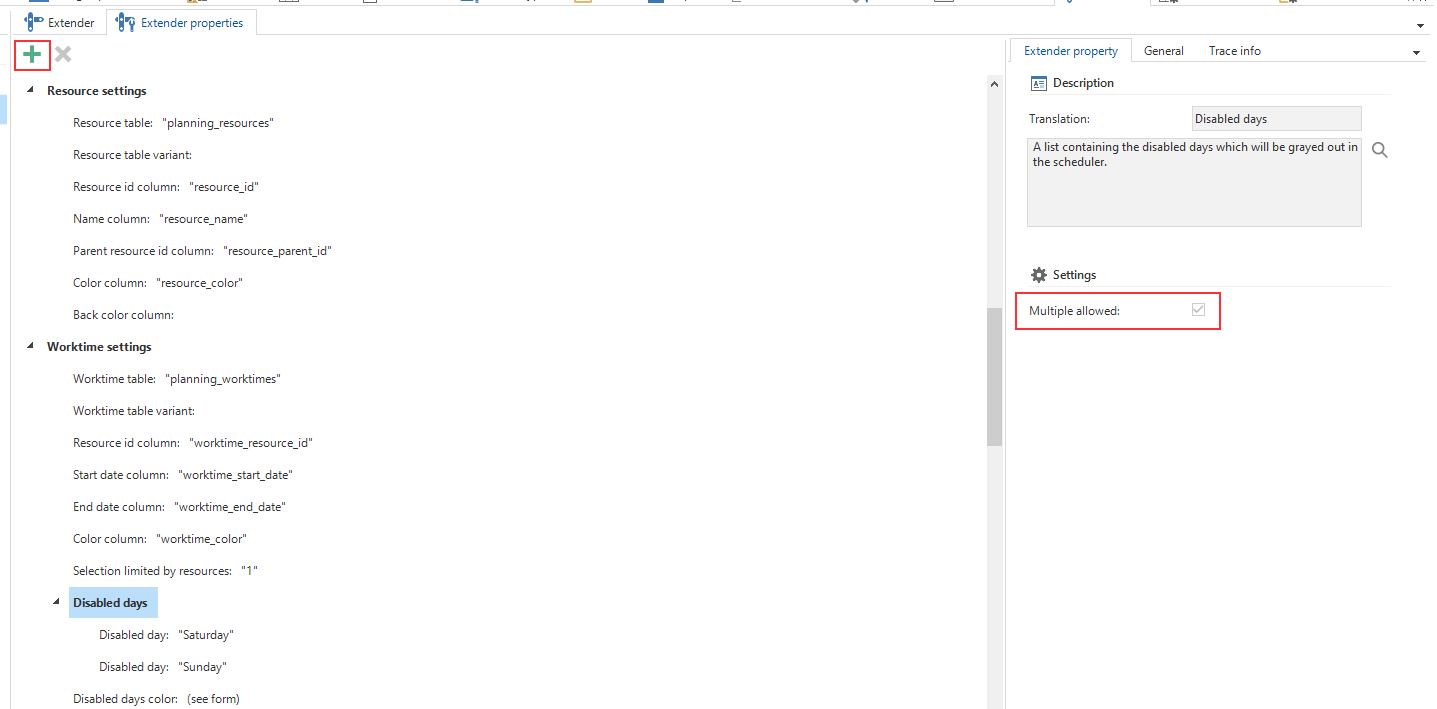The height and width of the screenshot is (709, 1437).
Task: Collapse the Disabled days node
Action: coord(56,602)
